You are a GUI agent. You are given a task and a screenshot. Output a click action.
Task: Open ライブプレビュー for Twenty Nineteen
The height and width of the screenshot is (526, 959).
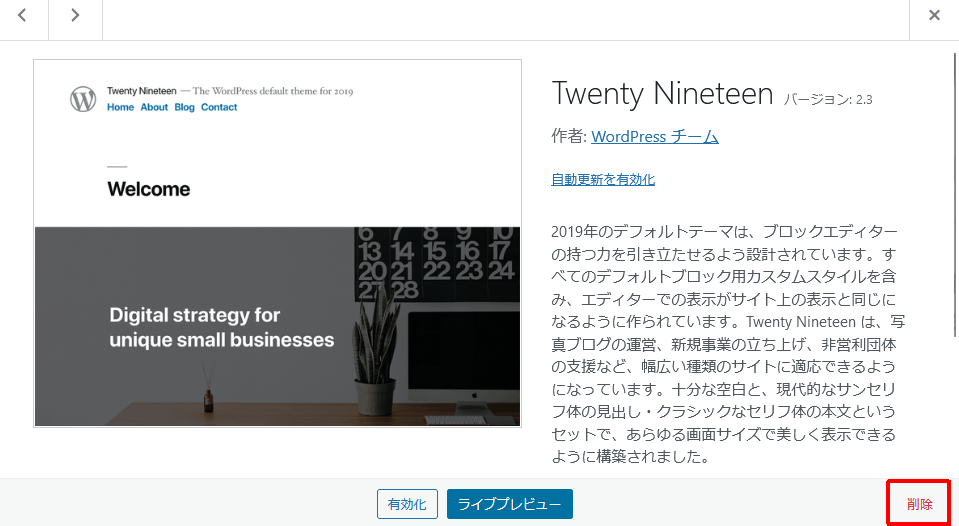point(509,504)
